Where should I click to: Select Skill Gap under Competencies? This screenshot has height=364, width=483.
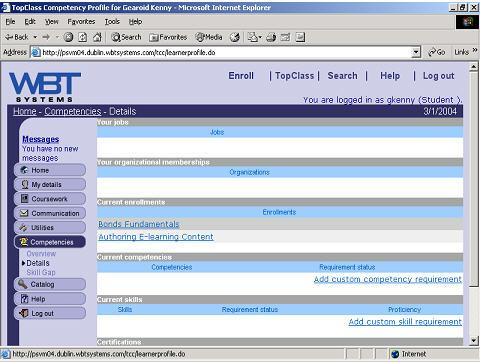[x=41, y=273]
